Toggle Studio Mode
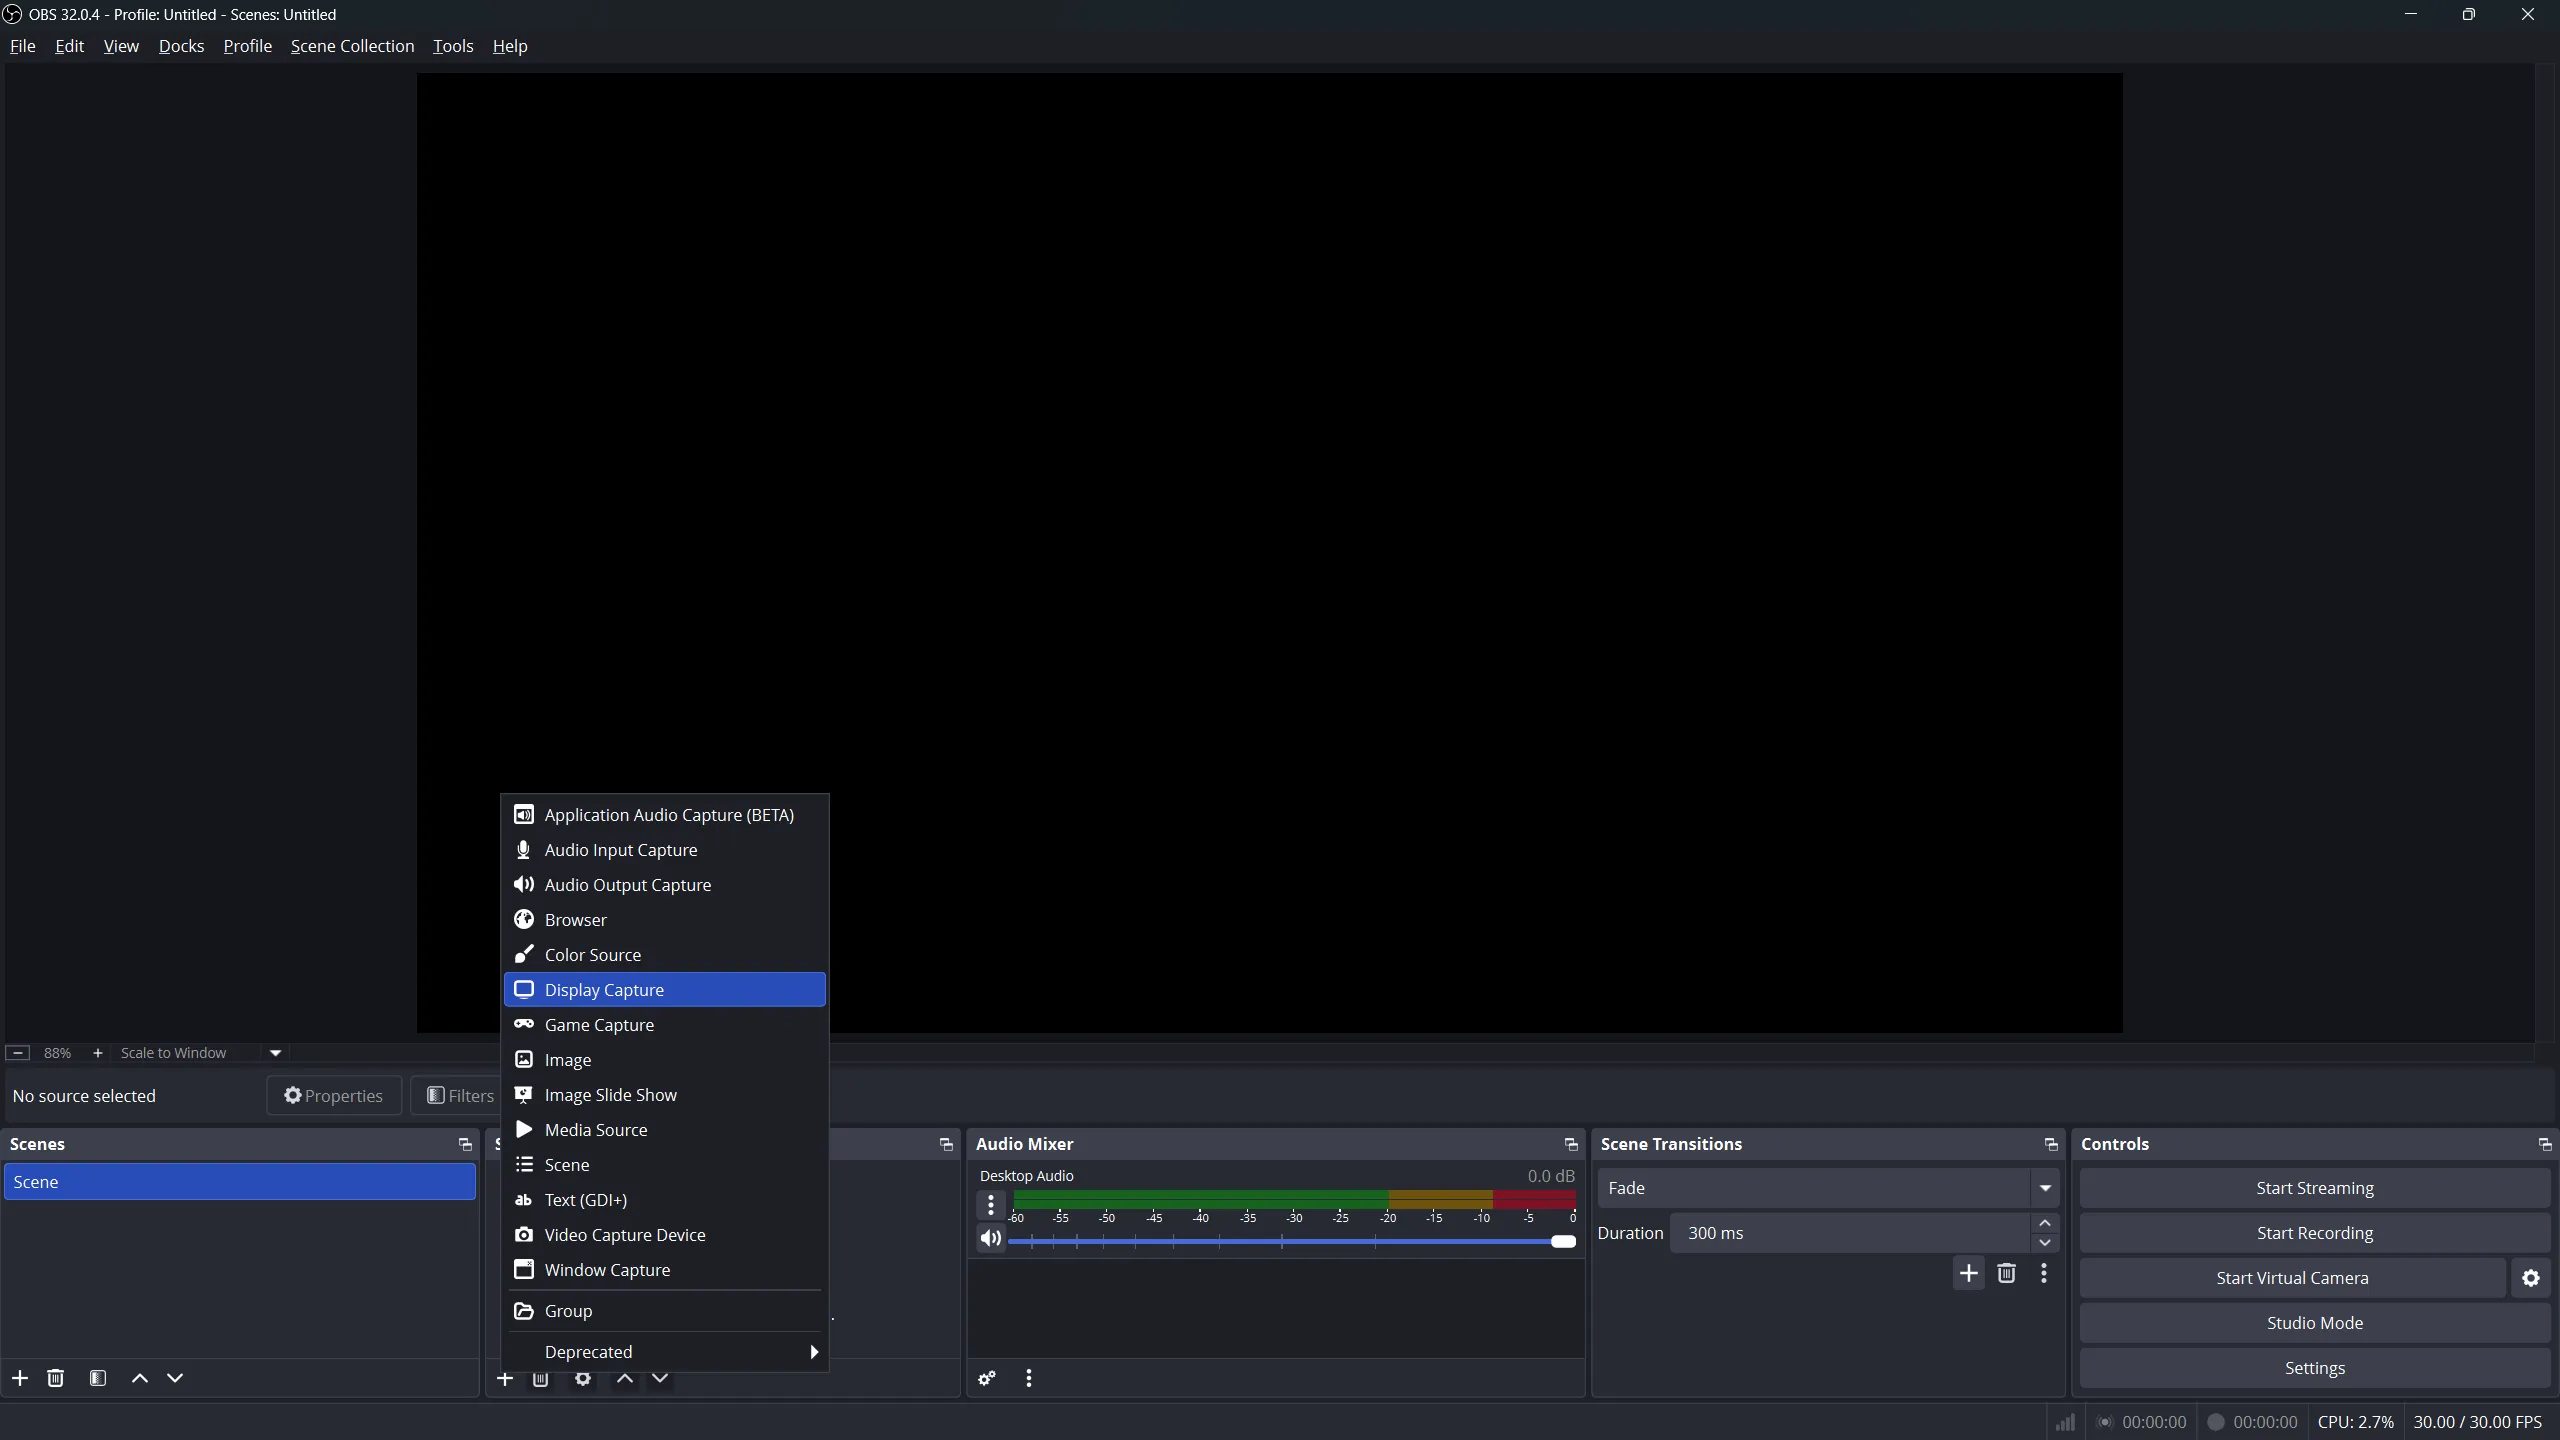 [2314, 1323]
